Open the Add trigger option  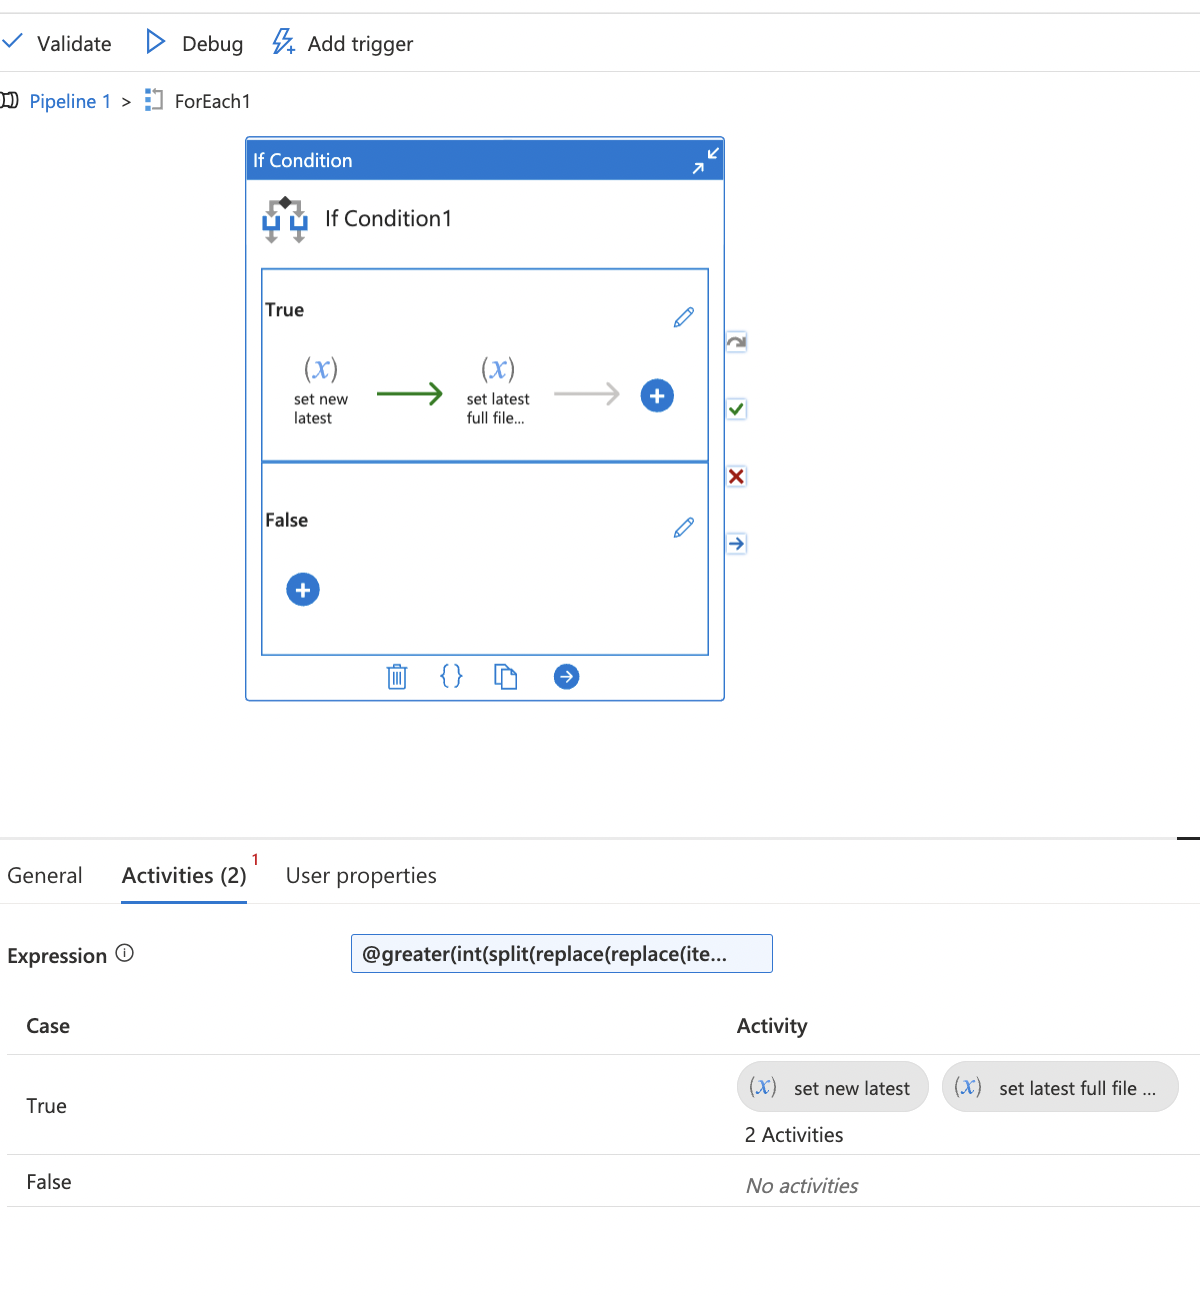(343, 43)
